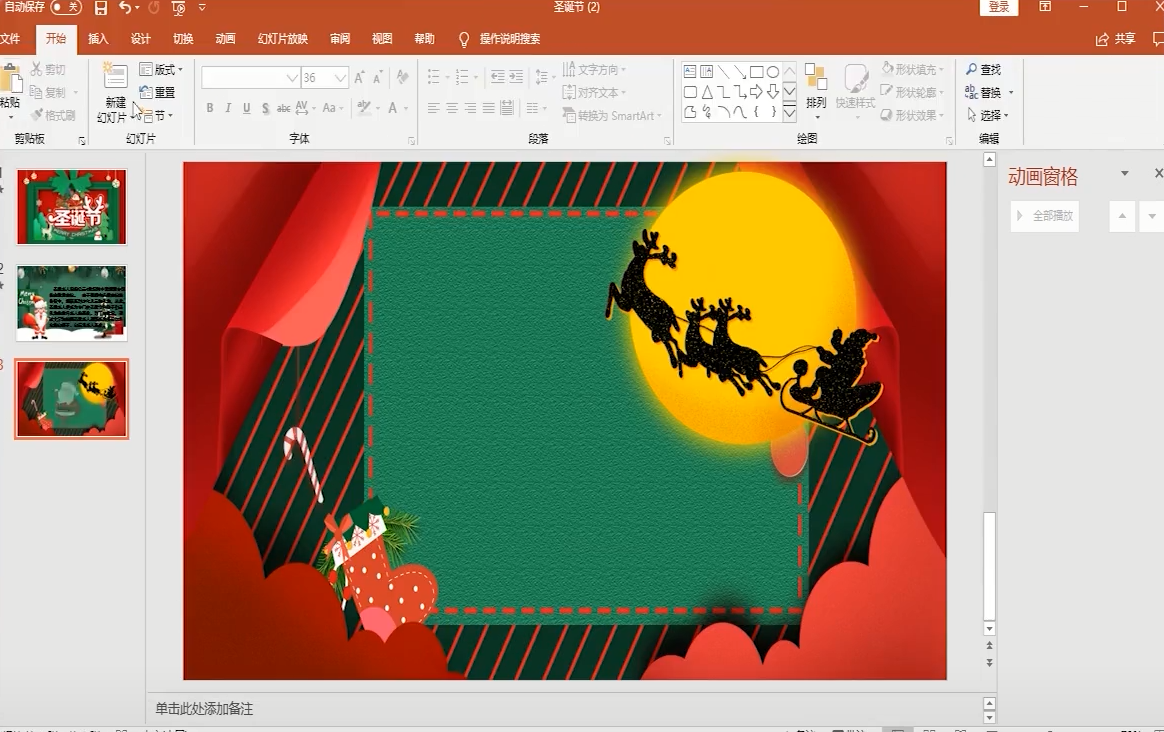
Task: Click the 排列 arrange button
Action: pyautogui.click(x=816, y=91)
